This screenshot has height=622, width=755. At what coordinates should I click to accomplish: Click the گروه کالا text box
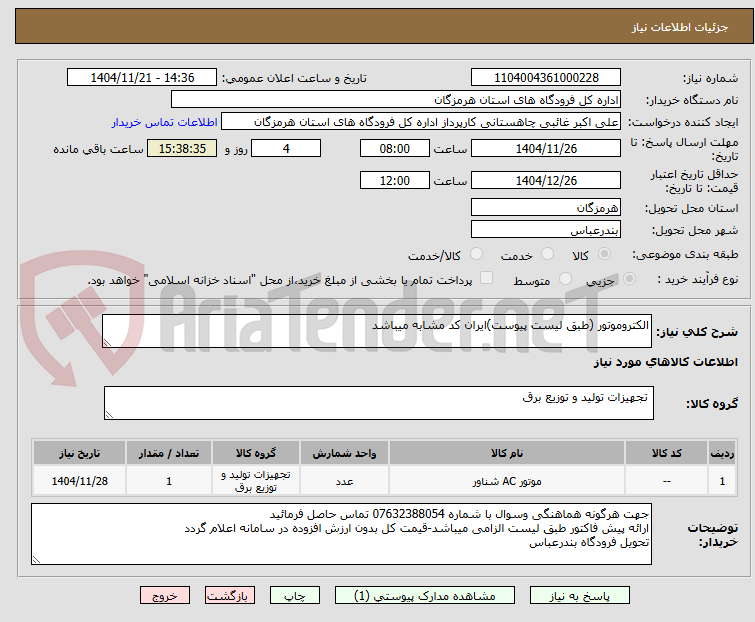point(378,403)
